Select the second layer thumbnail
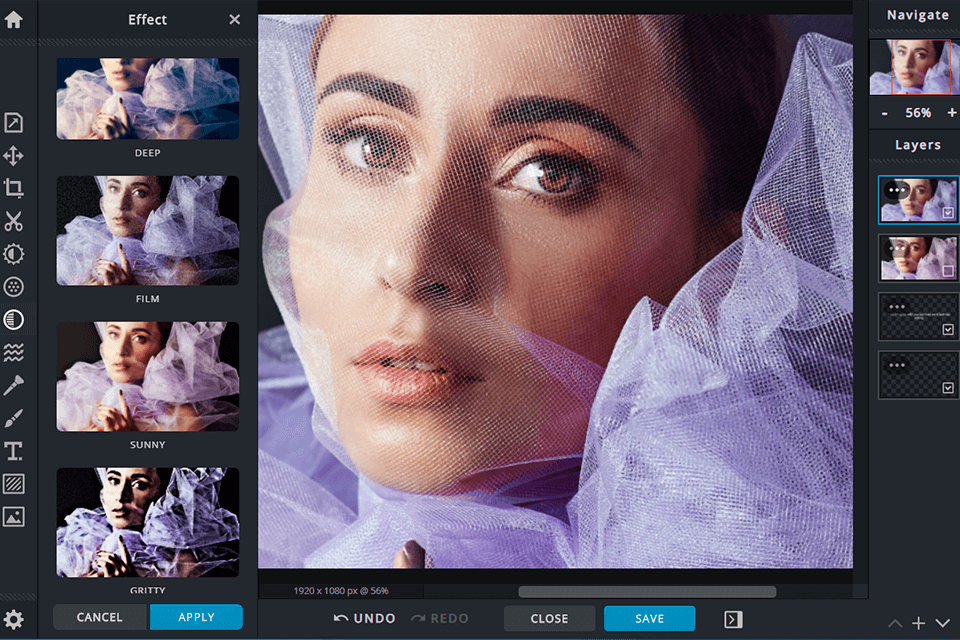The image size is (960, 640). [x=918, y=258]
